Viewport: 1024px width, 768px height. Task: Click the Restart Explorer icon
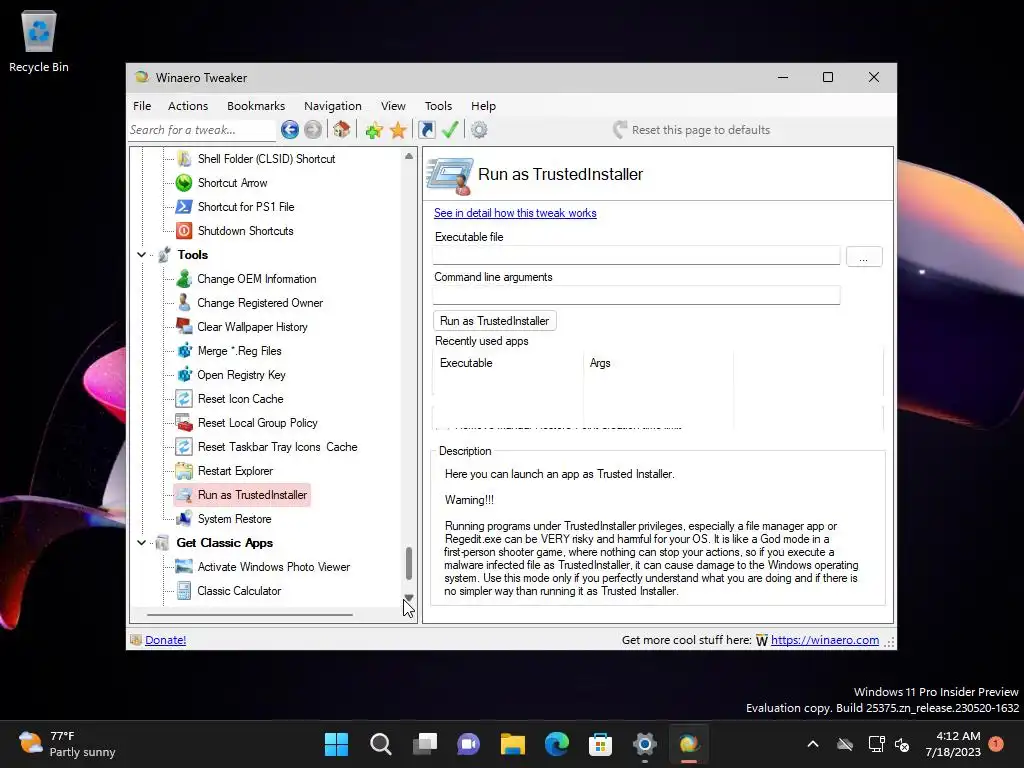tap(184, 471)
